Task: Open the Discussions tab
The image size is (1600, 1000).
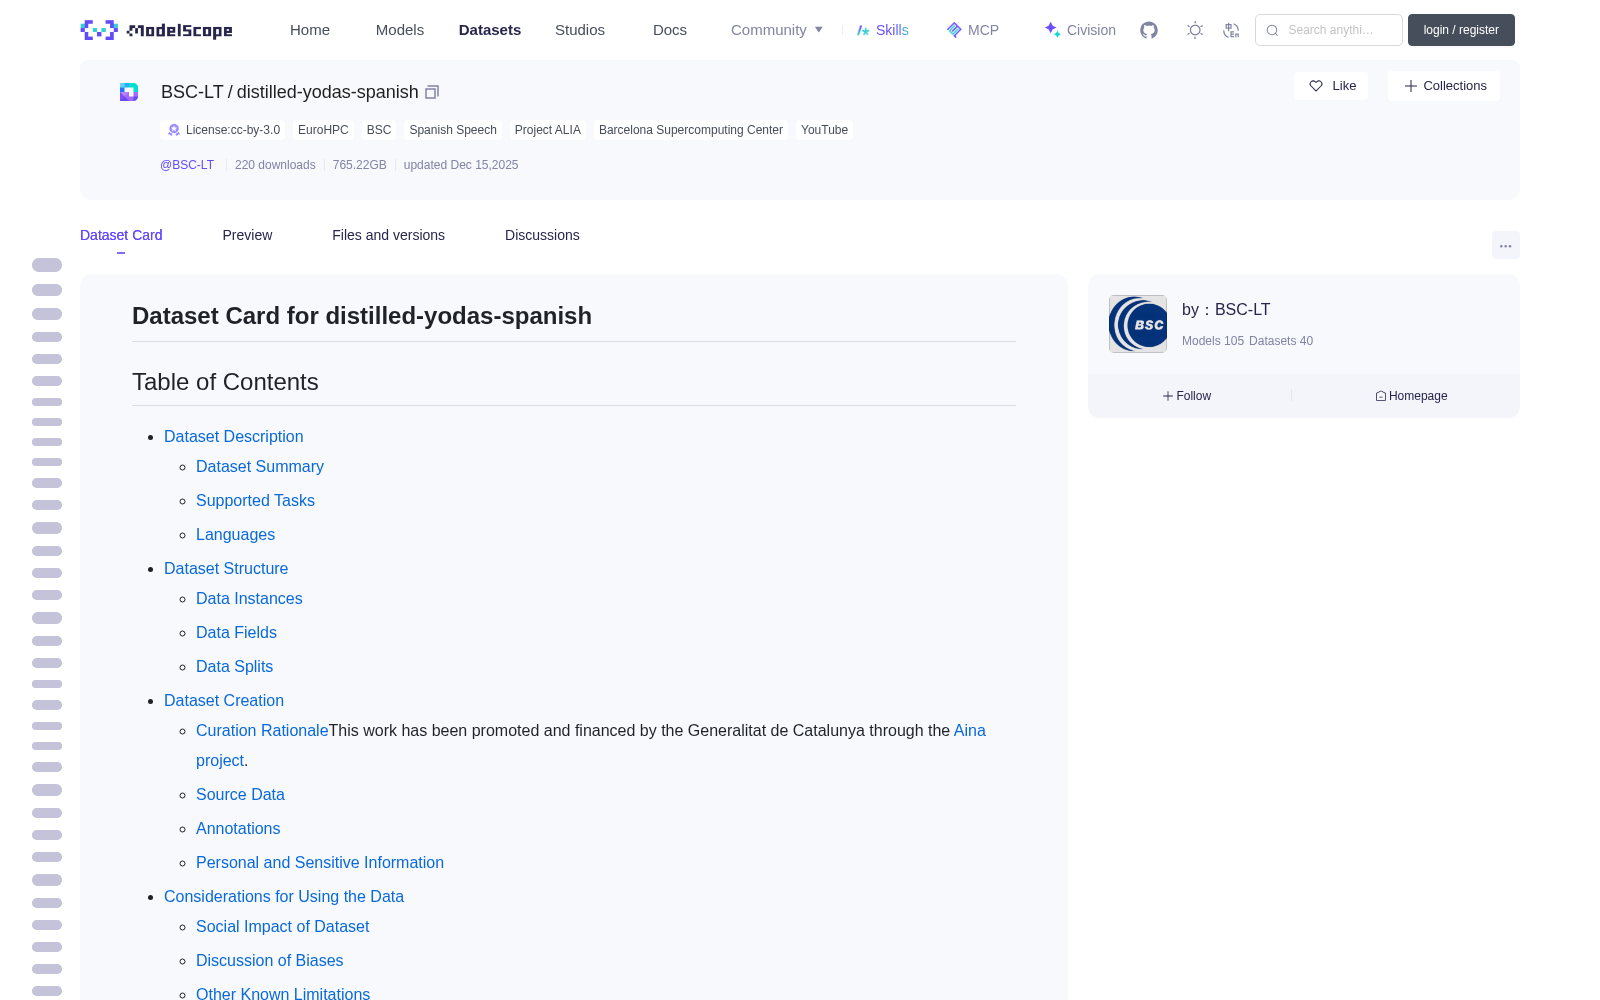Action: 542,235
